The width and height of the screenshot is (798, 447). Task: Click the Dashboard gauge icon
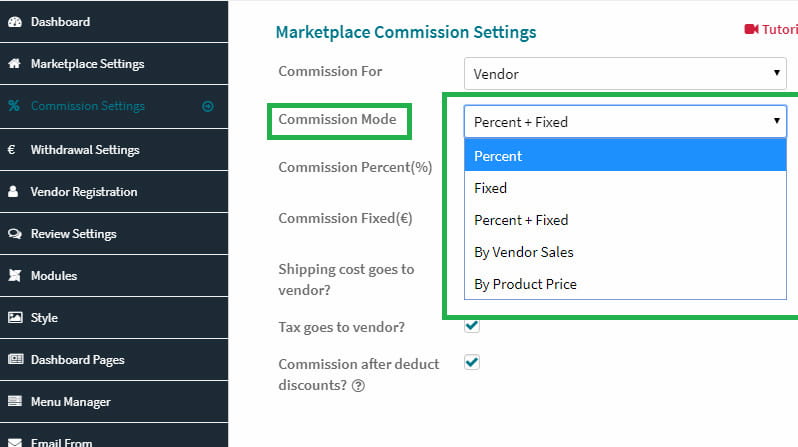15,22
